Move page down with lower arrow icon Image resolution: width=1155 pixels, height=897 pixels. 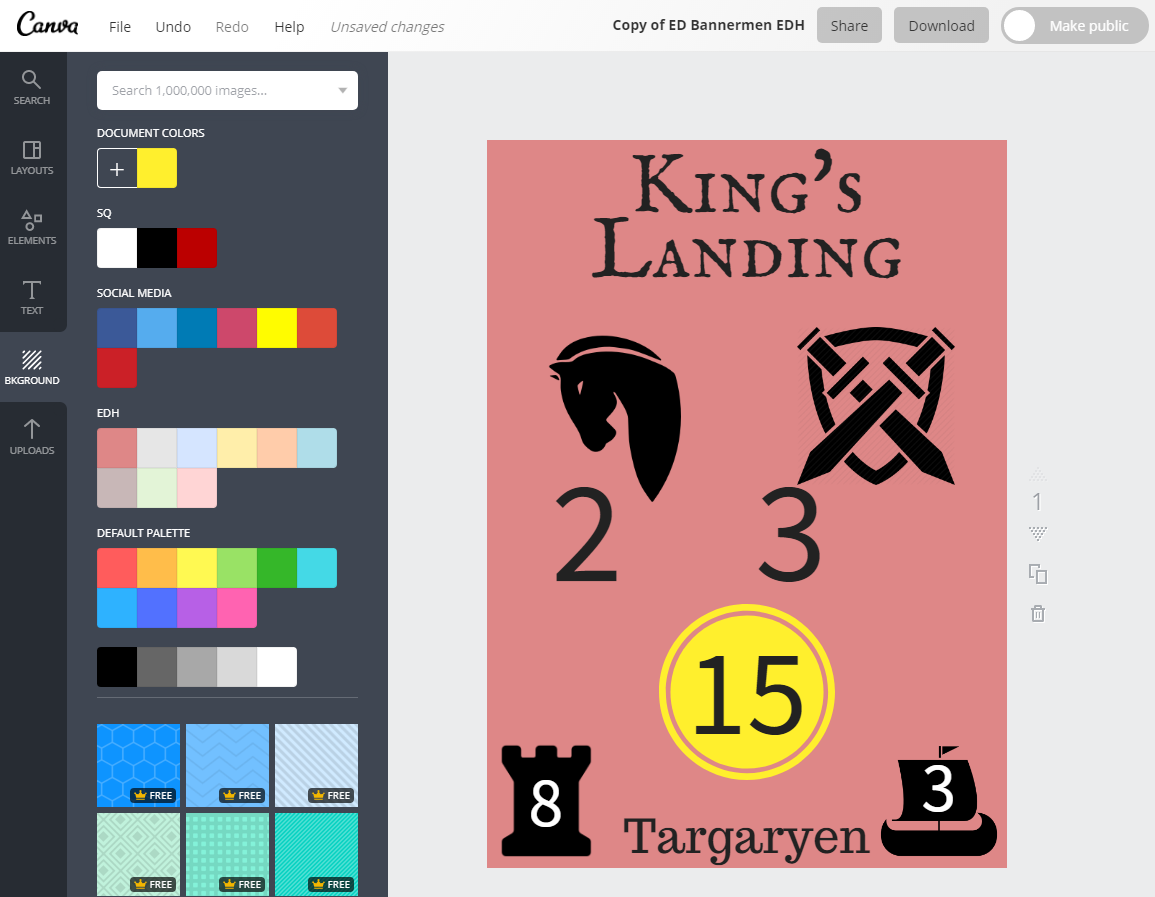click(x=1037, y=533)
